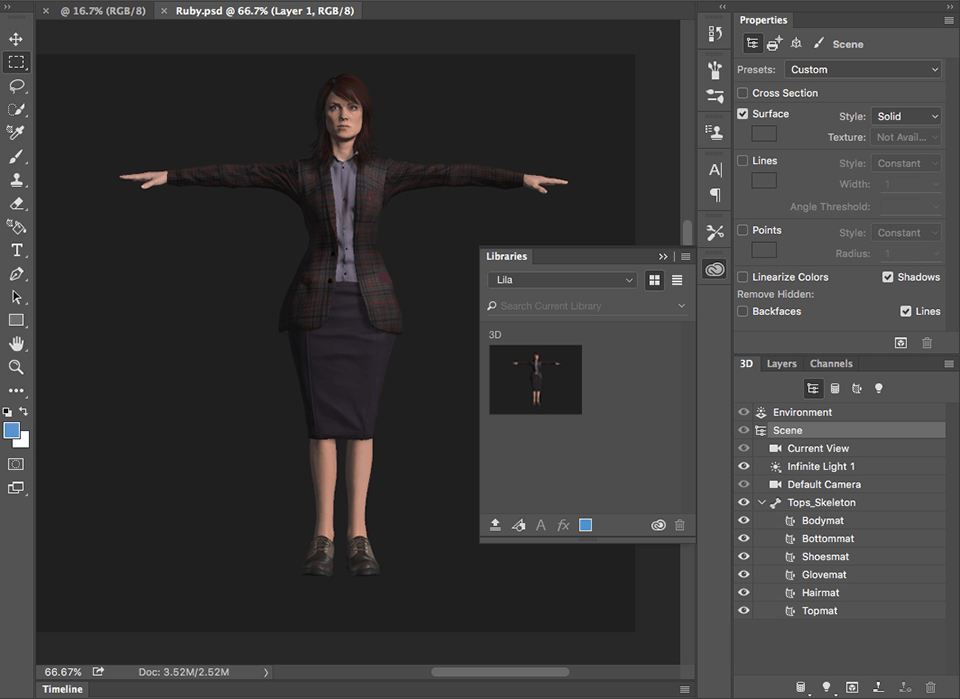The height and width of the screenshot is (699, 960).
Task: Click the Mesh icon in the 3D panel
Action: click(x=835, y=388)
